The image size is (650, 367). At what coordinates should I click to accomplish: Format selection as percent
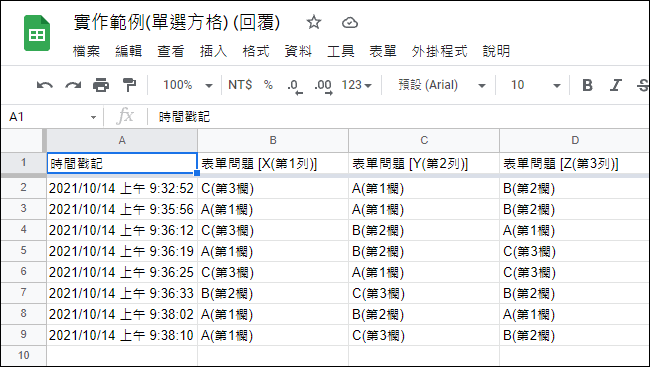point(268,85)
